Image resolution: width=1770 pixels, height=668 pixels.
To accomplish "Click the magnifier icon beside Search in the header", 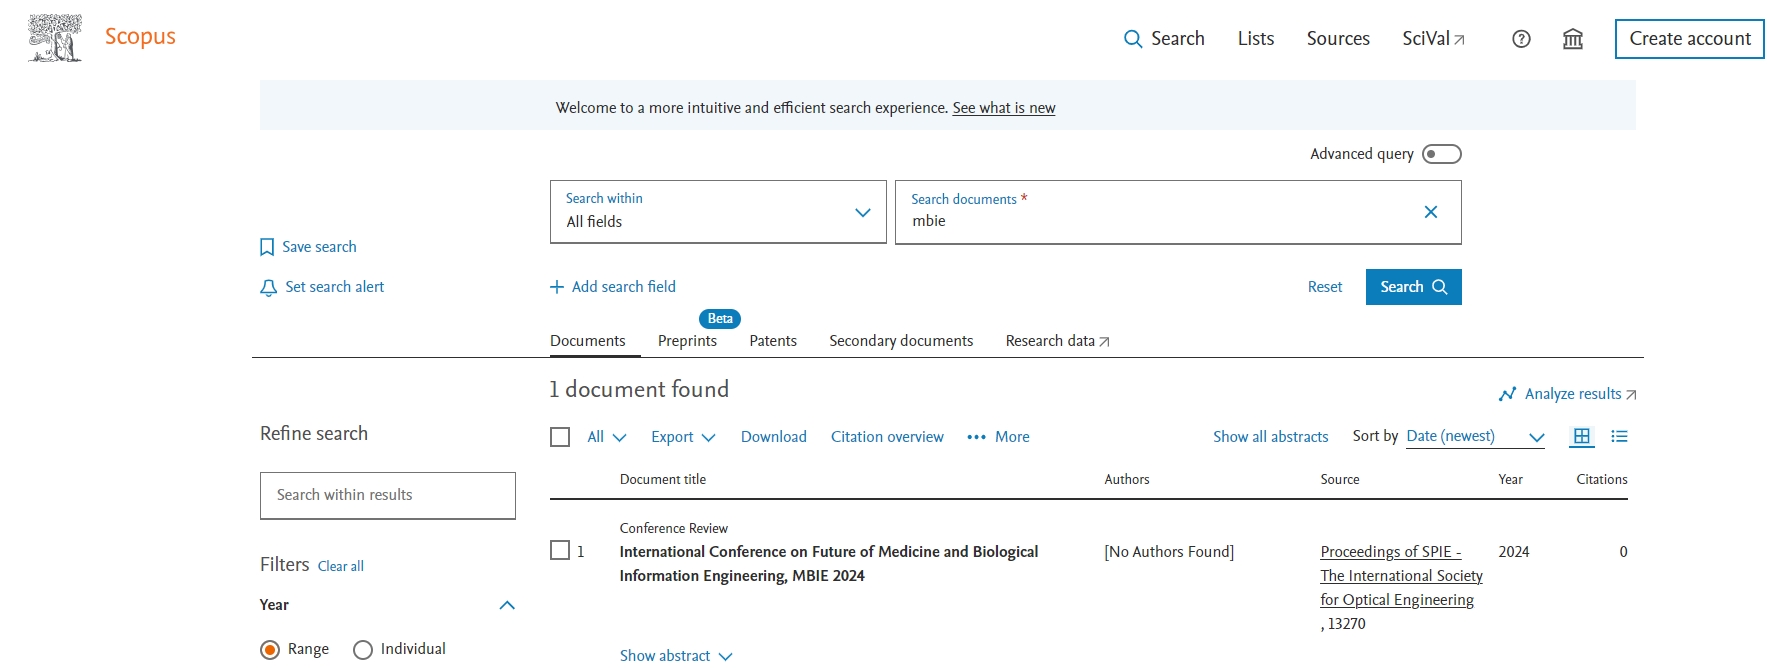I will (1133, 39).
